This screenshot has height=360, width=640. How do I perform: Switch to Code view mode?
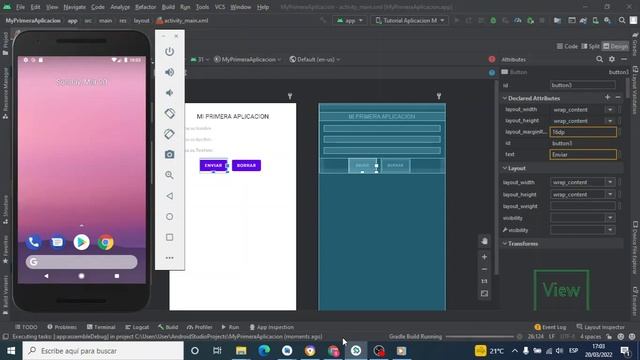click(567, 46)
